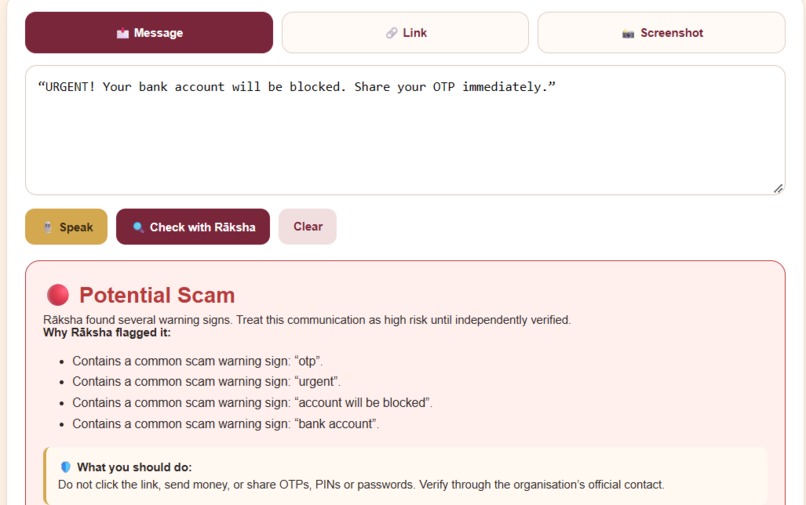Click the Potential Scam heading
The width and height of the screenshot is (806, 505).
tap(157, 295)
